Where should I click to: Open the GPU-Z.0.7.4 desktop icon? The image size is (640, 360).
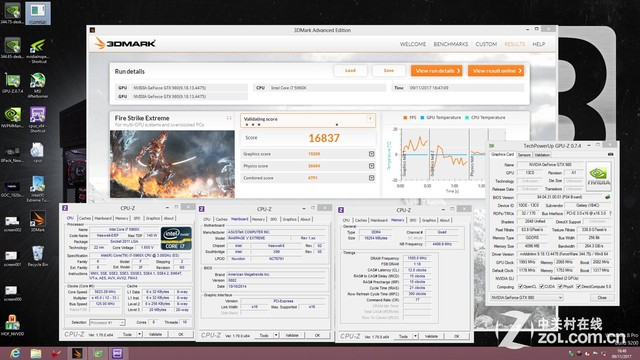[x=12, y=83]
